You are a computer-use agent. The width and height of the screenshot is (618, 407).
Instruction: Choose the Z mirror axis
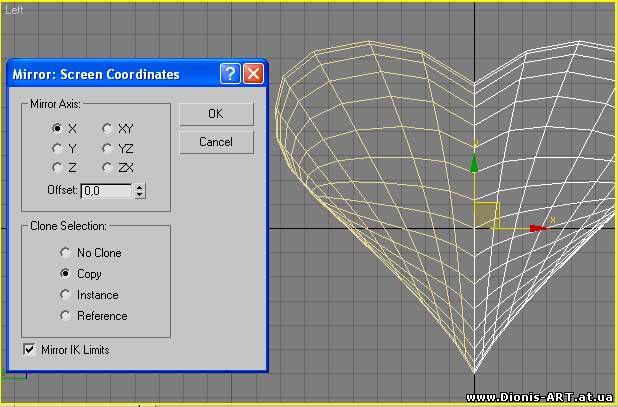tap(58, 168)
